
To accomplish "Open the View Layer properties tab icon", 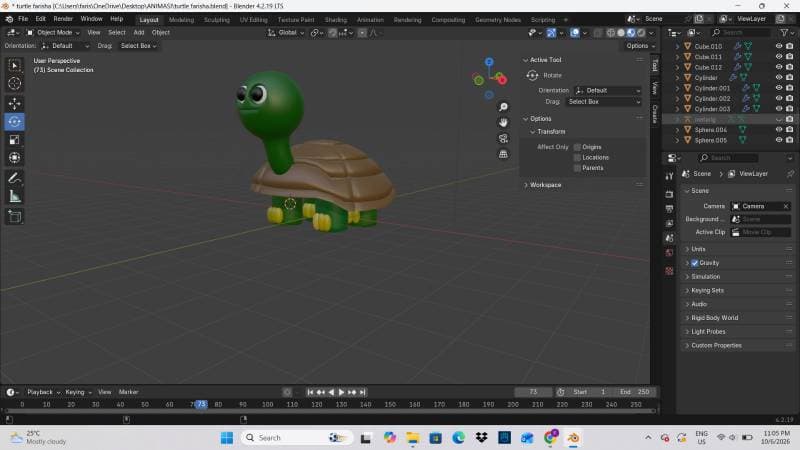I will pos(669,223).
